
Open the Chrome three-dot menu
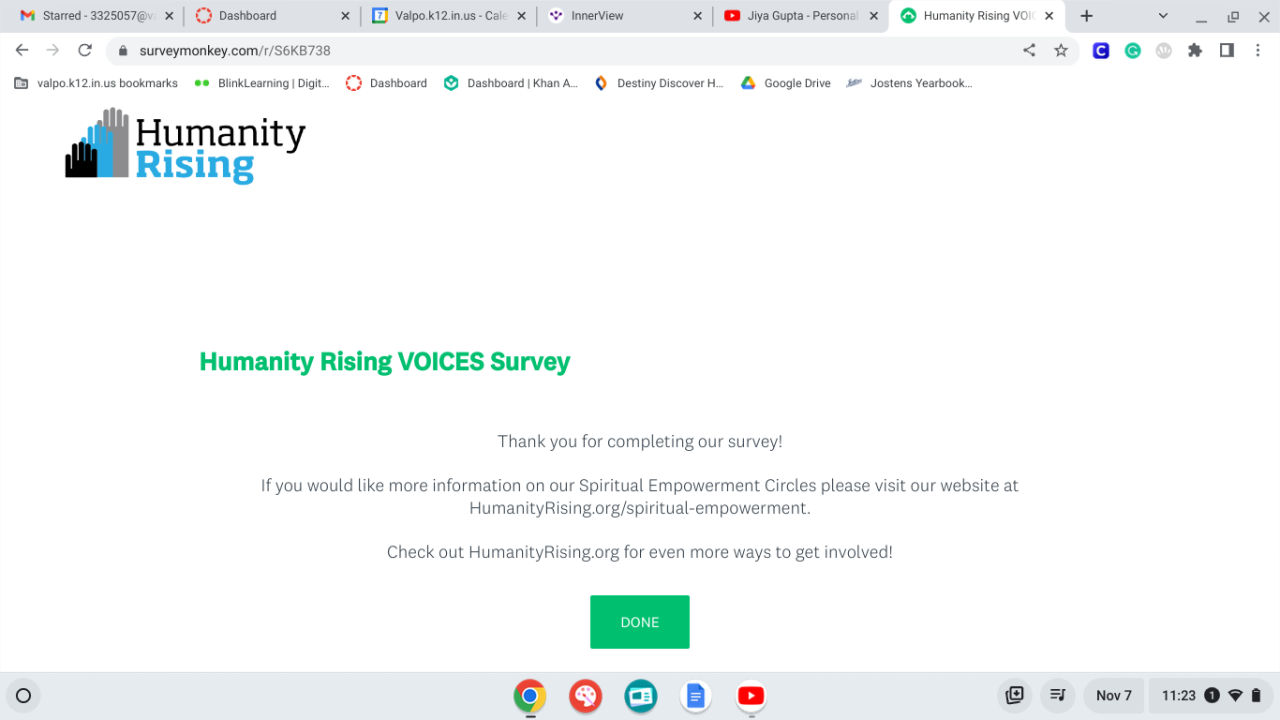(1258, 50)
